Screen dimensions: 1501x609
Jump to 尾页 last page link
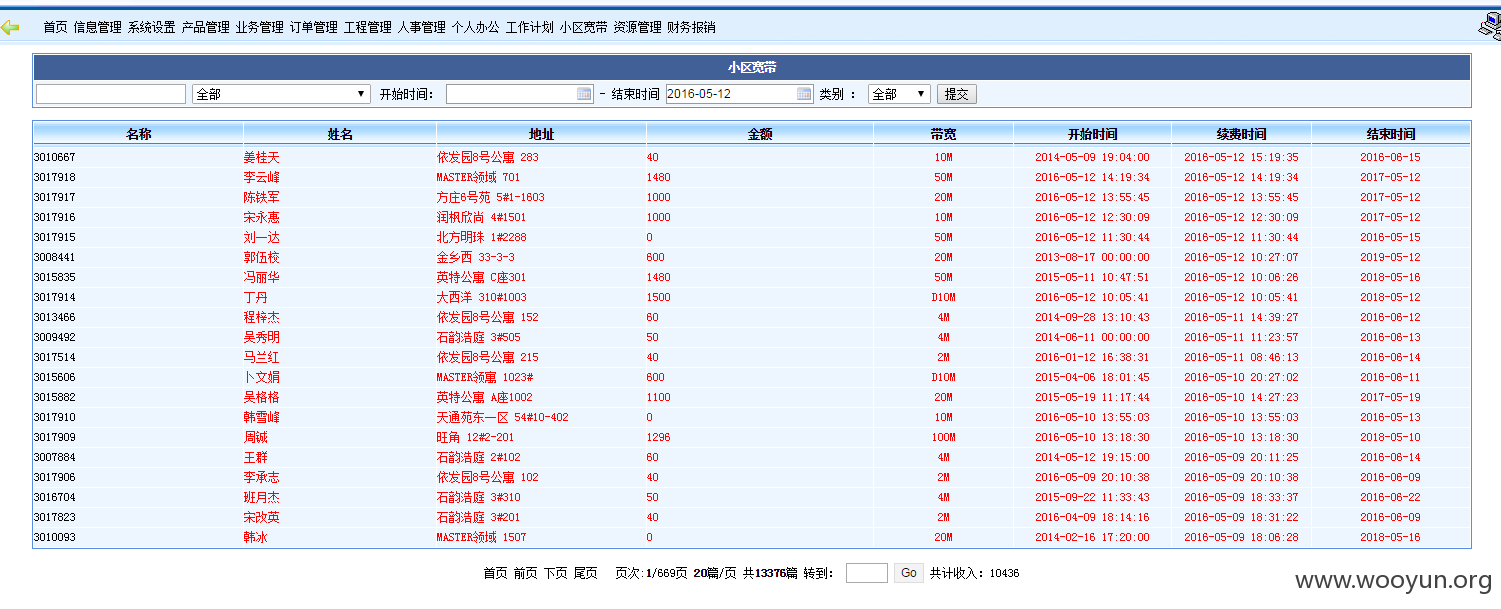[585, 573]
